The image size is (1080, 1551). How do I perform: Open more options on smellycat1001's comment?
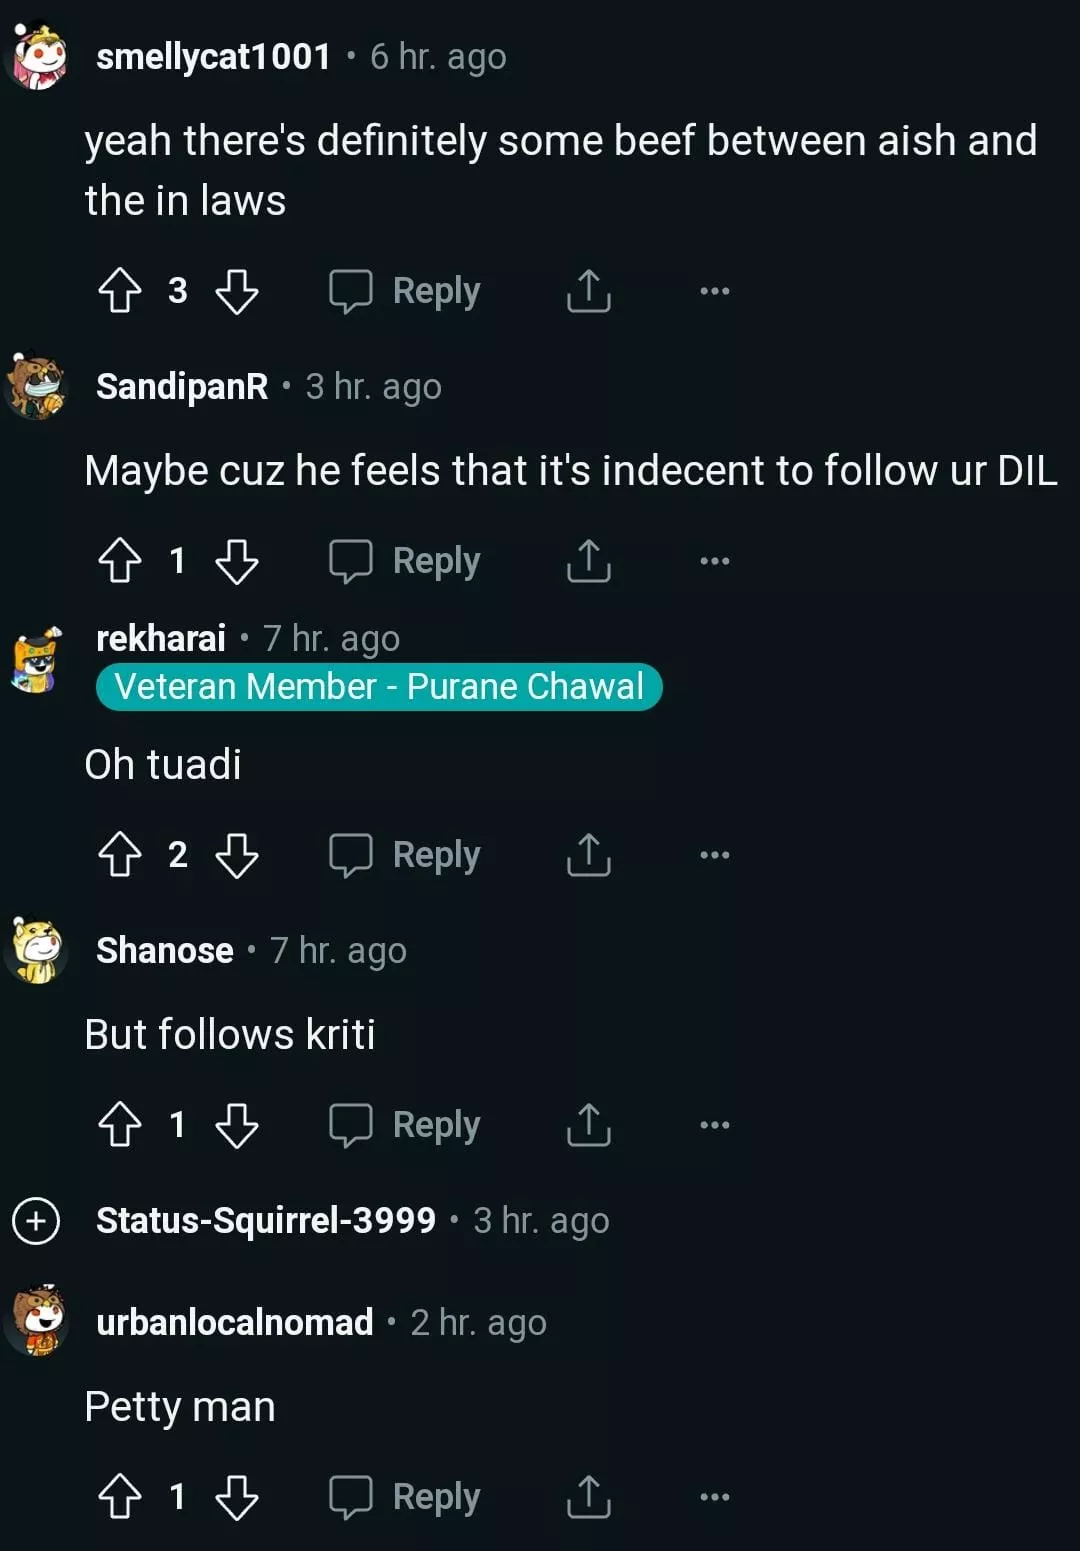pos(714,291)
